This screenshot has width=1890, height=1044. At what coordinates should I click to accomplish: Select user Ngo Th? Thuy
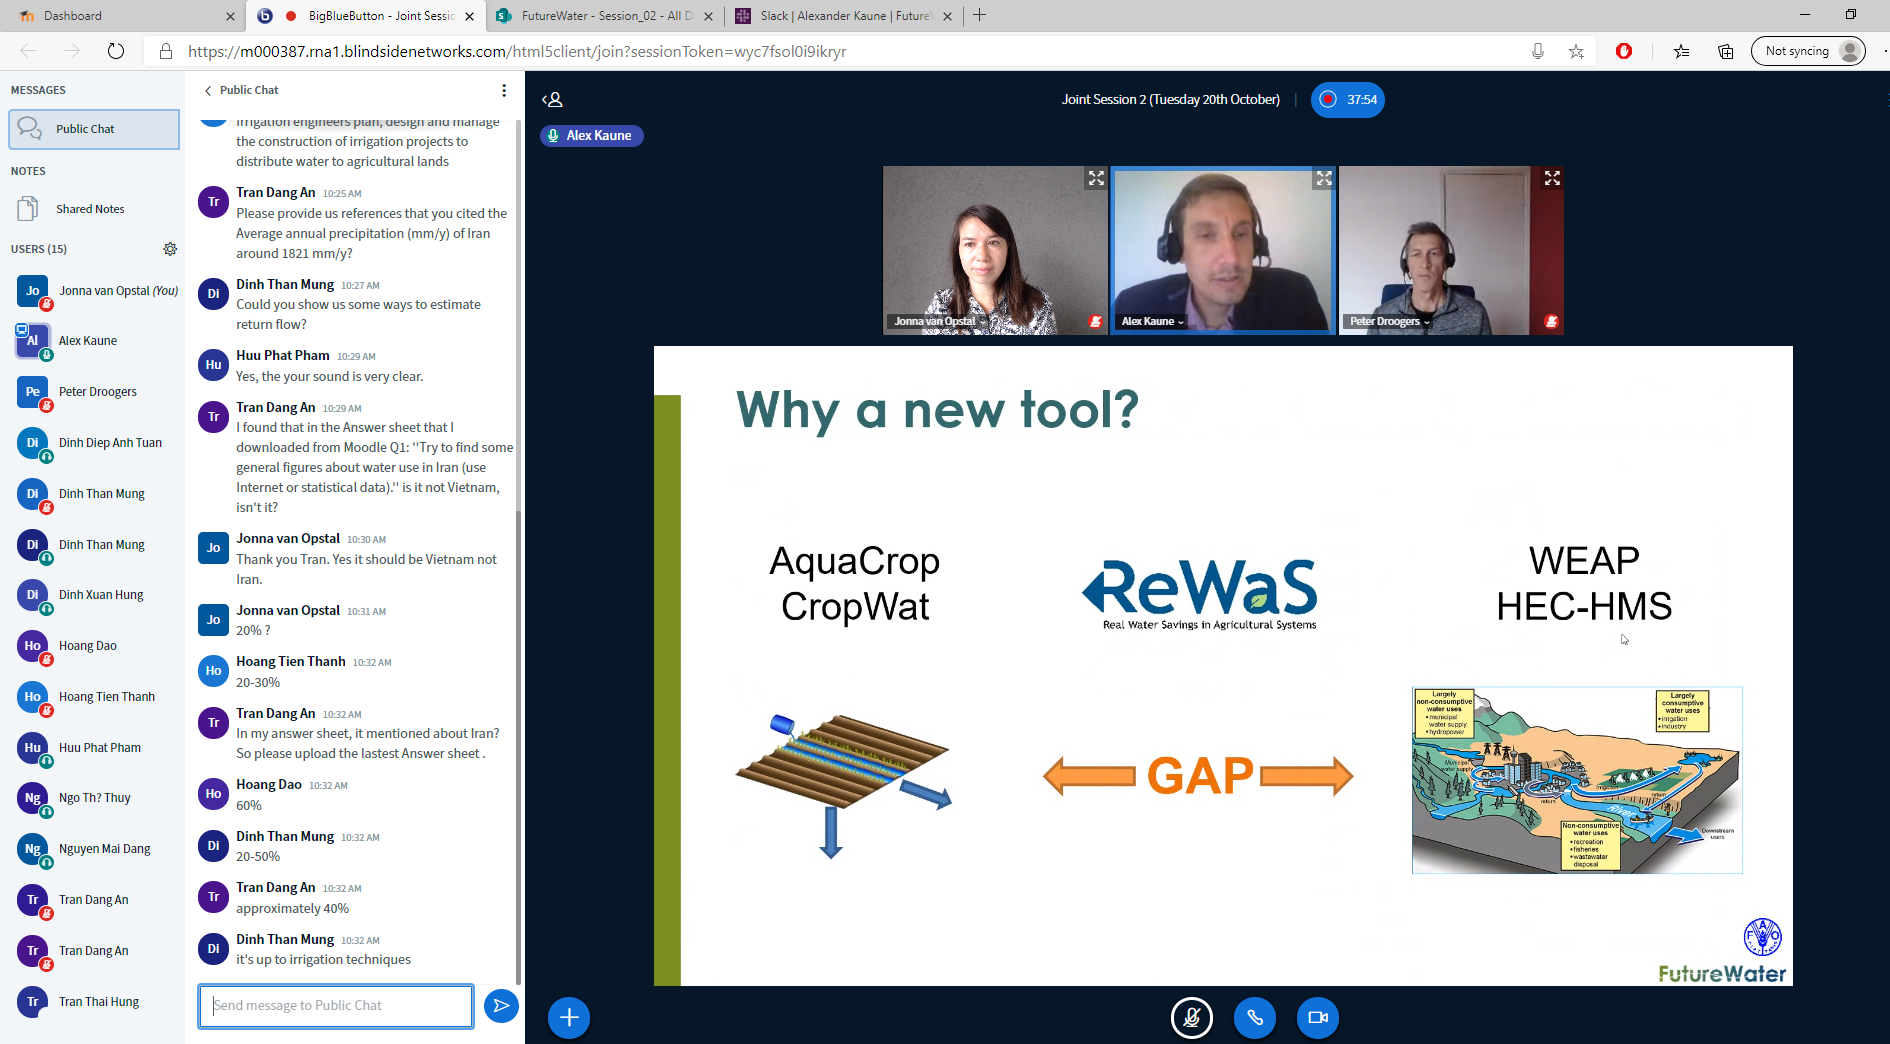pyautogui.click(x=92, y=798)
